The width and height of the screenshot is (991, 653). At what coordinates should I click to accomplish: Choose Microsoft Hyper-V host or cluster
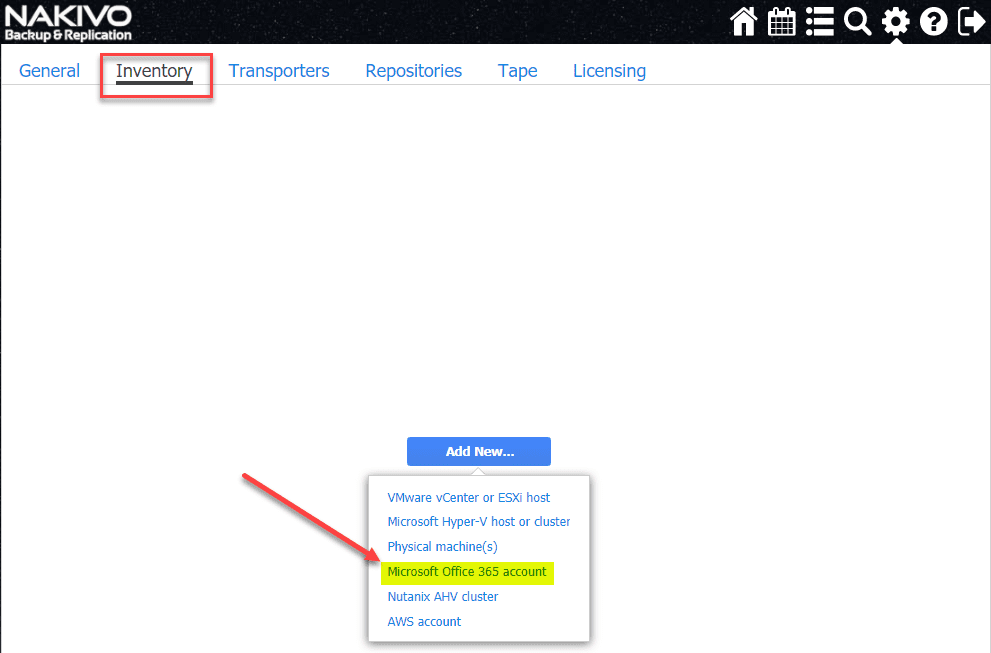(x=478, y=522)
